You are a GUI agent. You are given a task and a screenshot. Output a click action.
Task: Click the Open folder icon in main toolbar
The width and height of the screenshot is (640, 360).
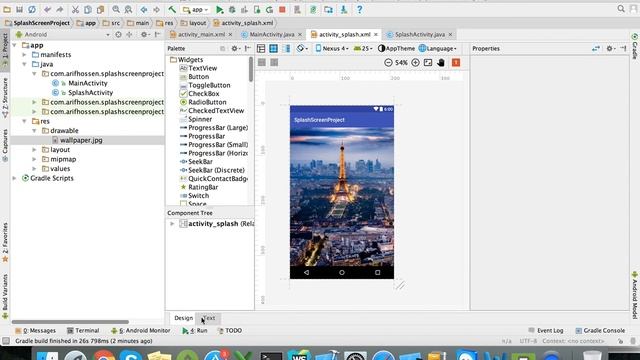point(7,9)
